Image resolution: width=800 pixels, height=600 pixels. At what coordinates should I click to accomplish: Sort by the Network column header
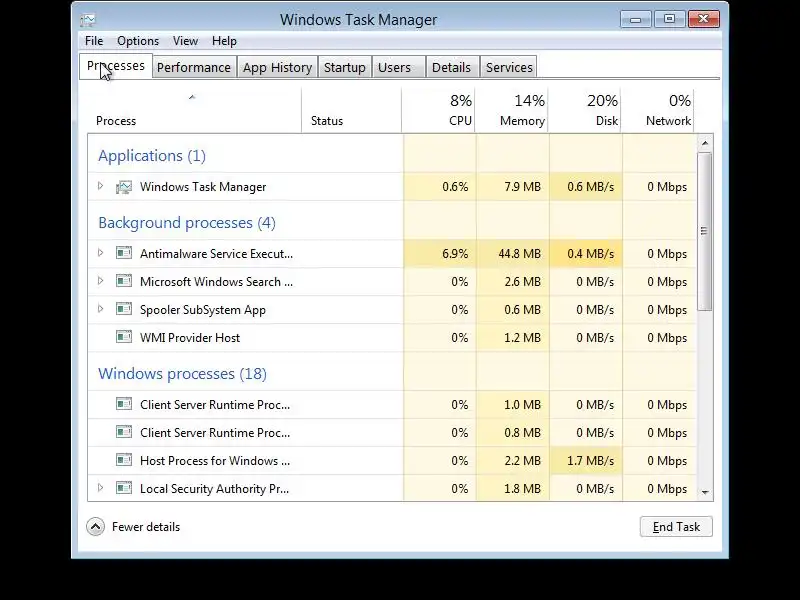(658, 110)
